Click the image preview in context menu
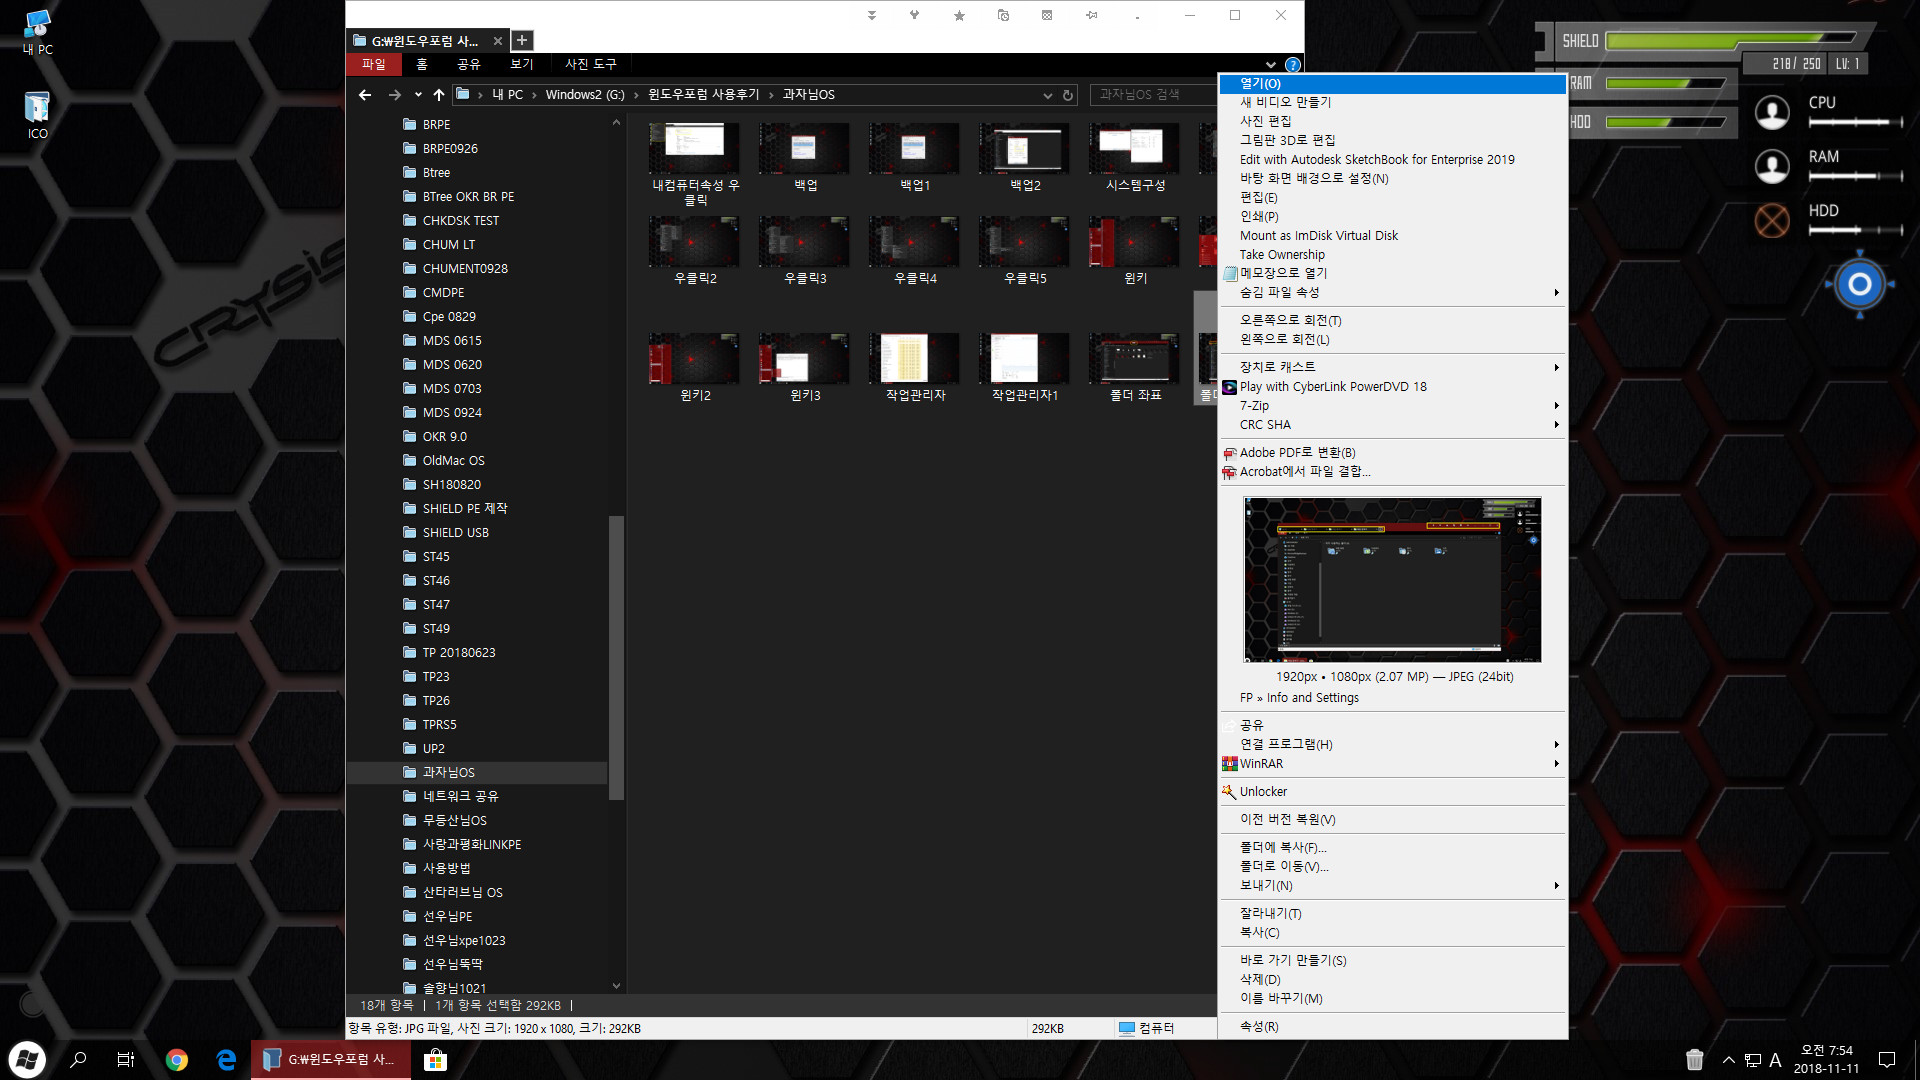The width and height of the screenshot is (1920, 1080). (1392, 579)
